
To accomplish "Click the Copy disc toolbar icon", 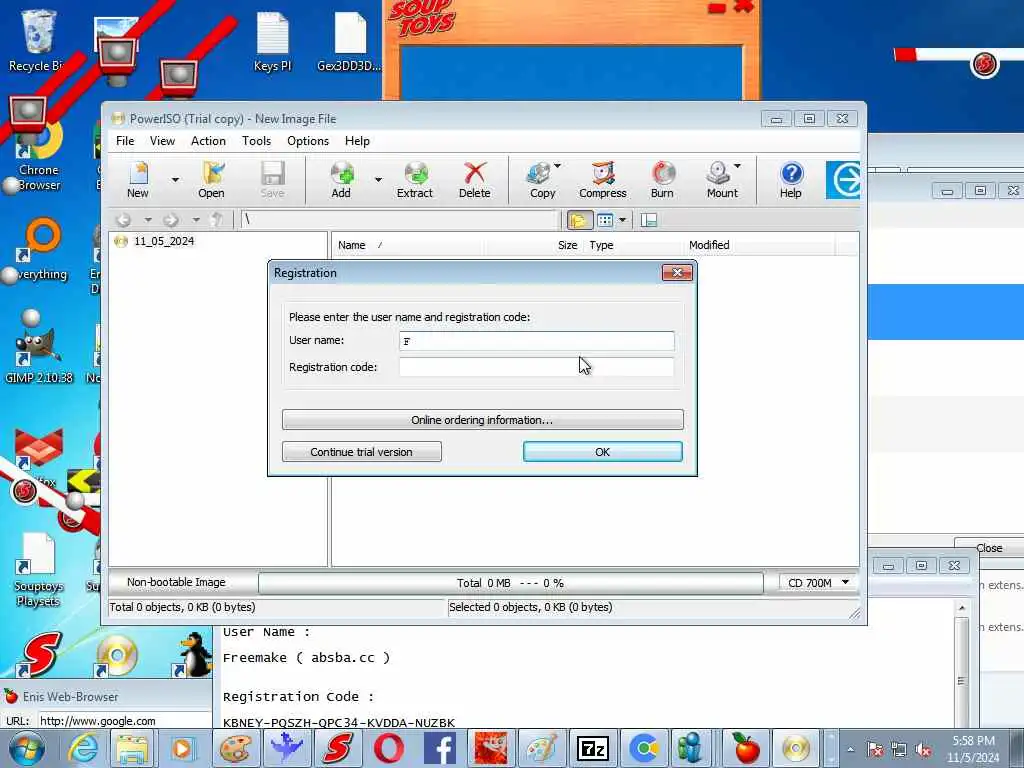I will click(x=540, y=180).
